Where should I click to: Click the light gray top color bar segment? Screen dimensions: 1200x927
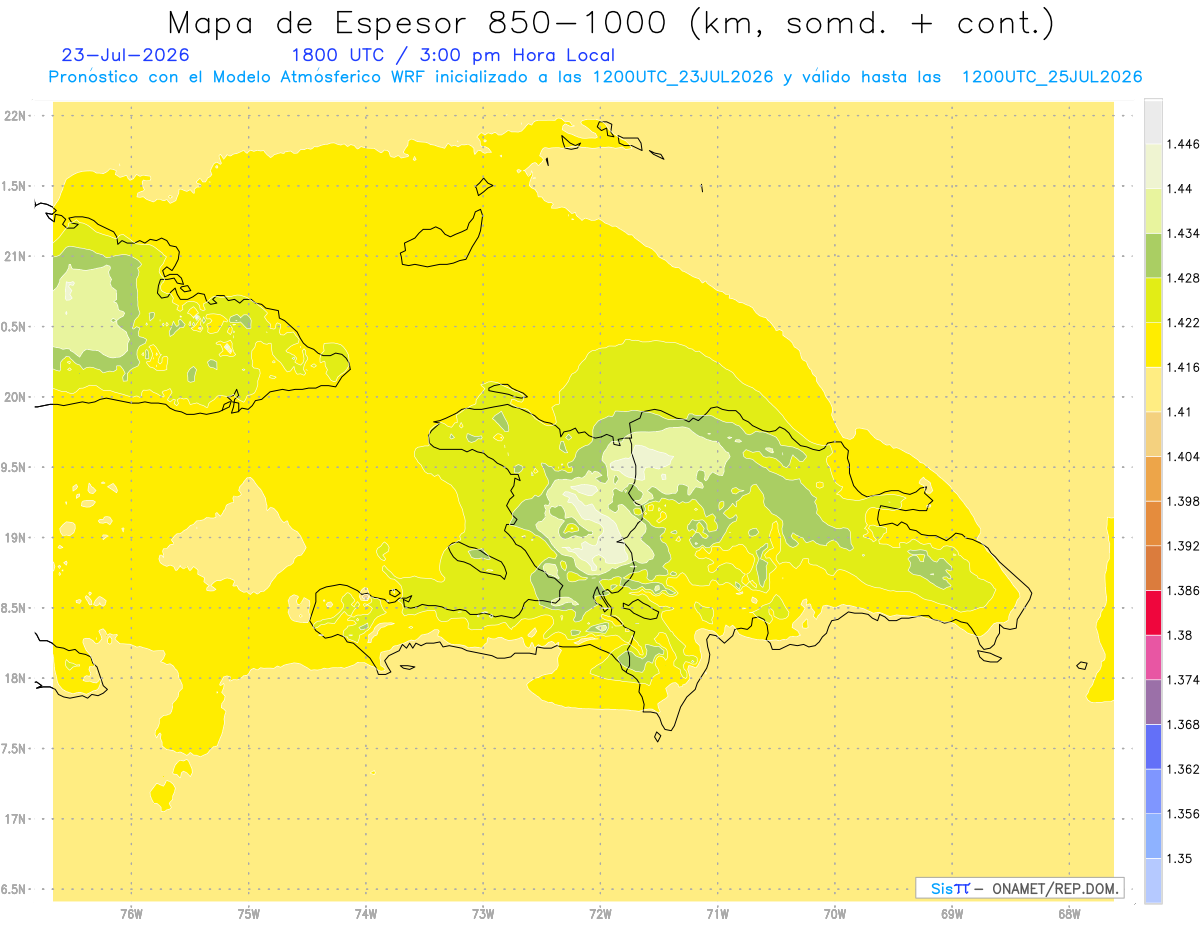tap(1153, 120)
